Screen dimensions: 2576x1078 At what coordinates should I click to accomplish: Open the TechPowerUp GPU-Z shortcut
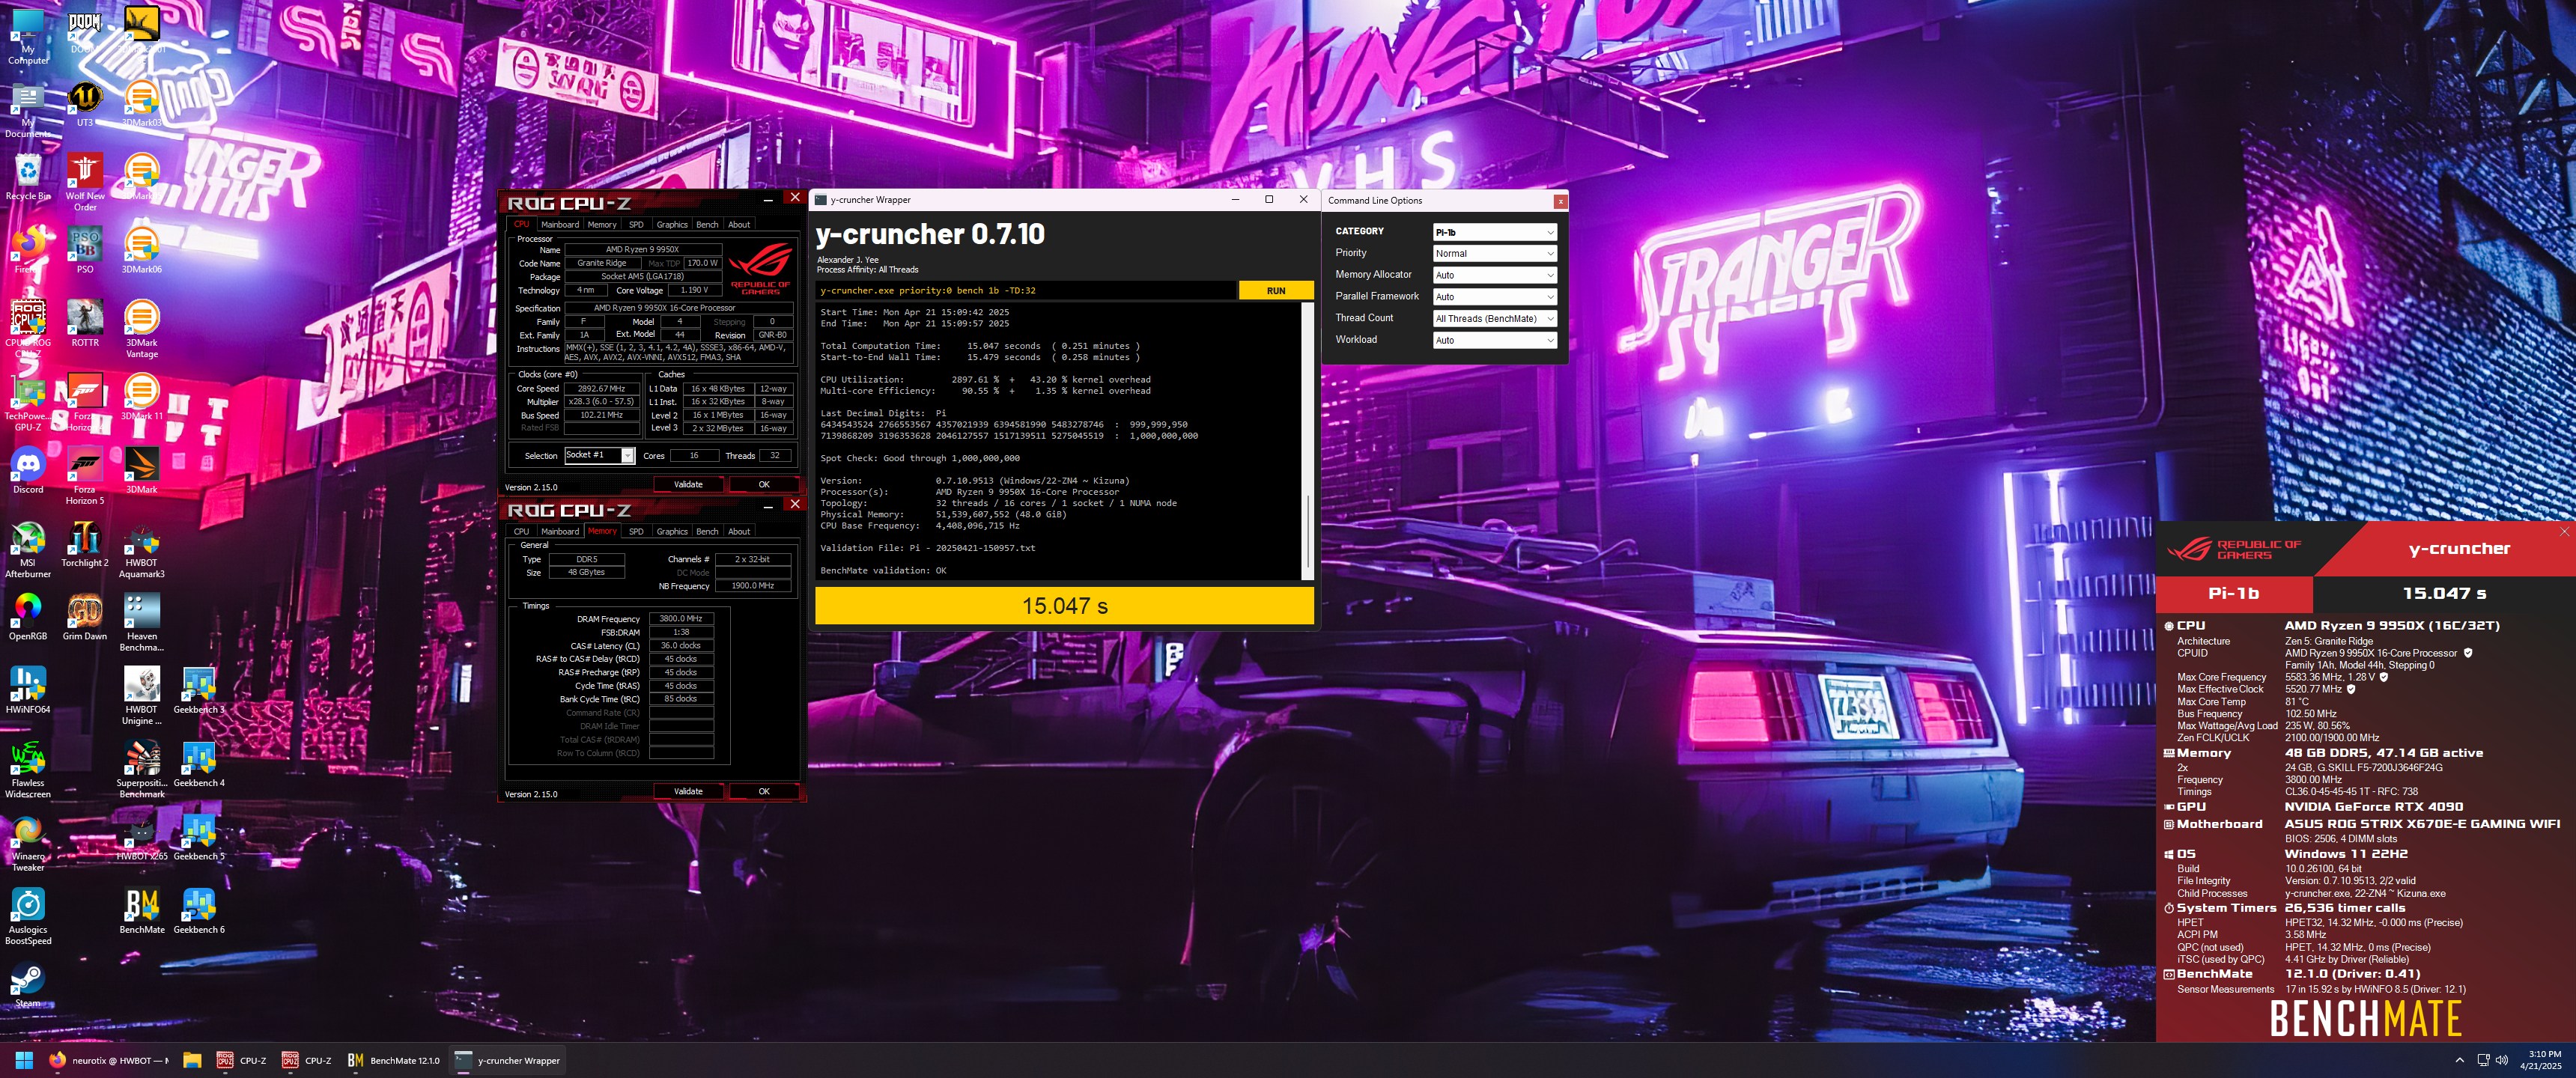coord(27,403)
